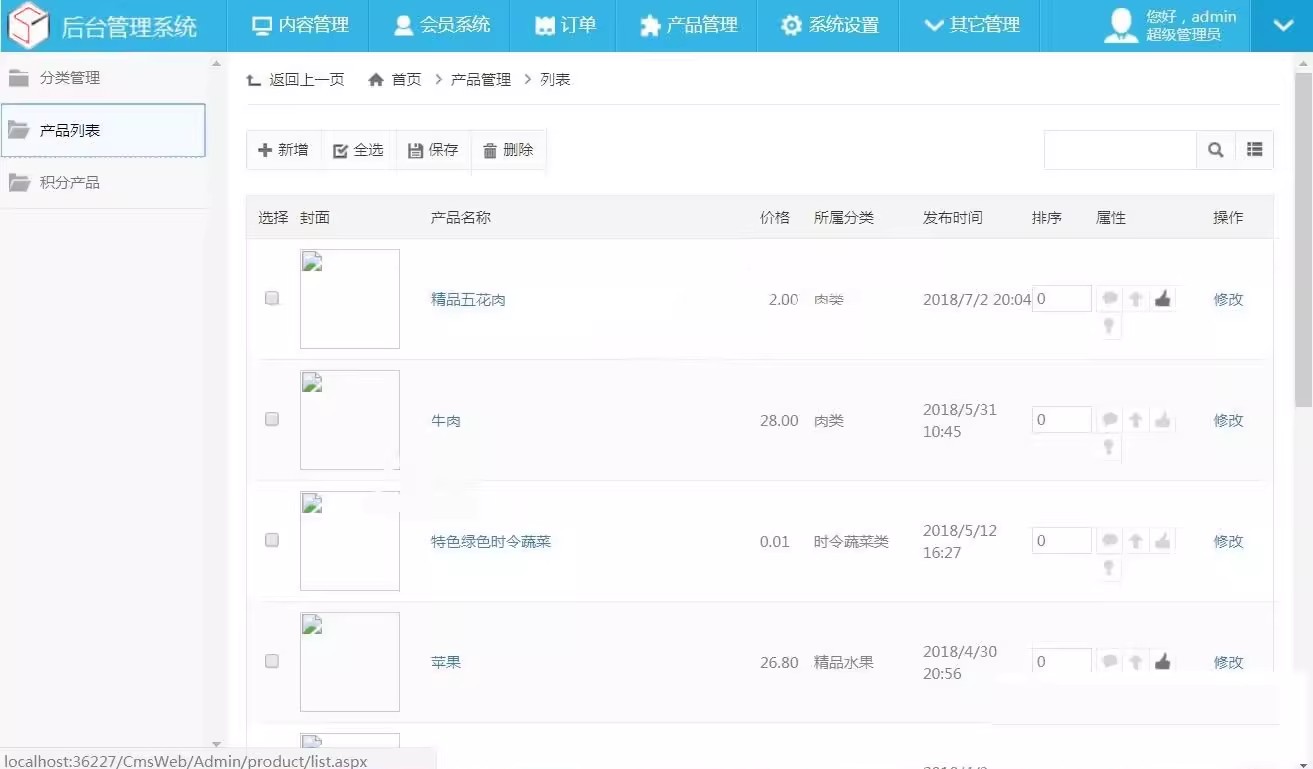The height and width of the screenshot is (769, 1313).
Task: Click the system logo cube icon
Action: coord(28,26)
